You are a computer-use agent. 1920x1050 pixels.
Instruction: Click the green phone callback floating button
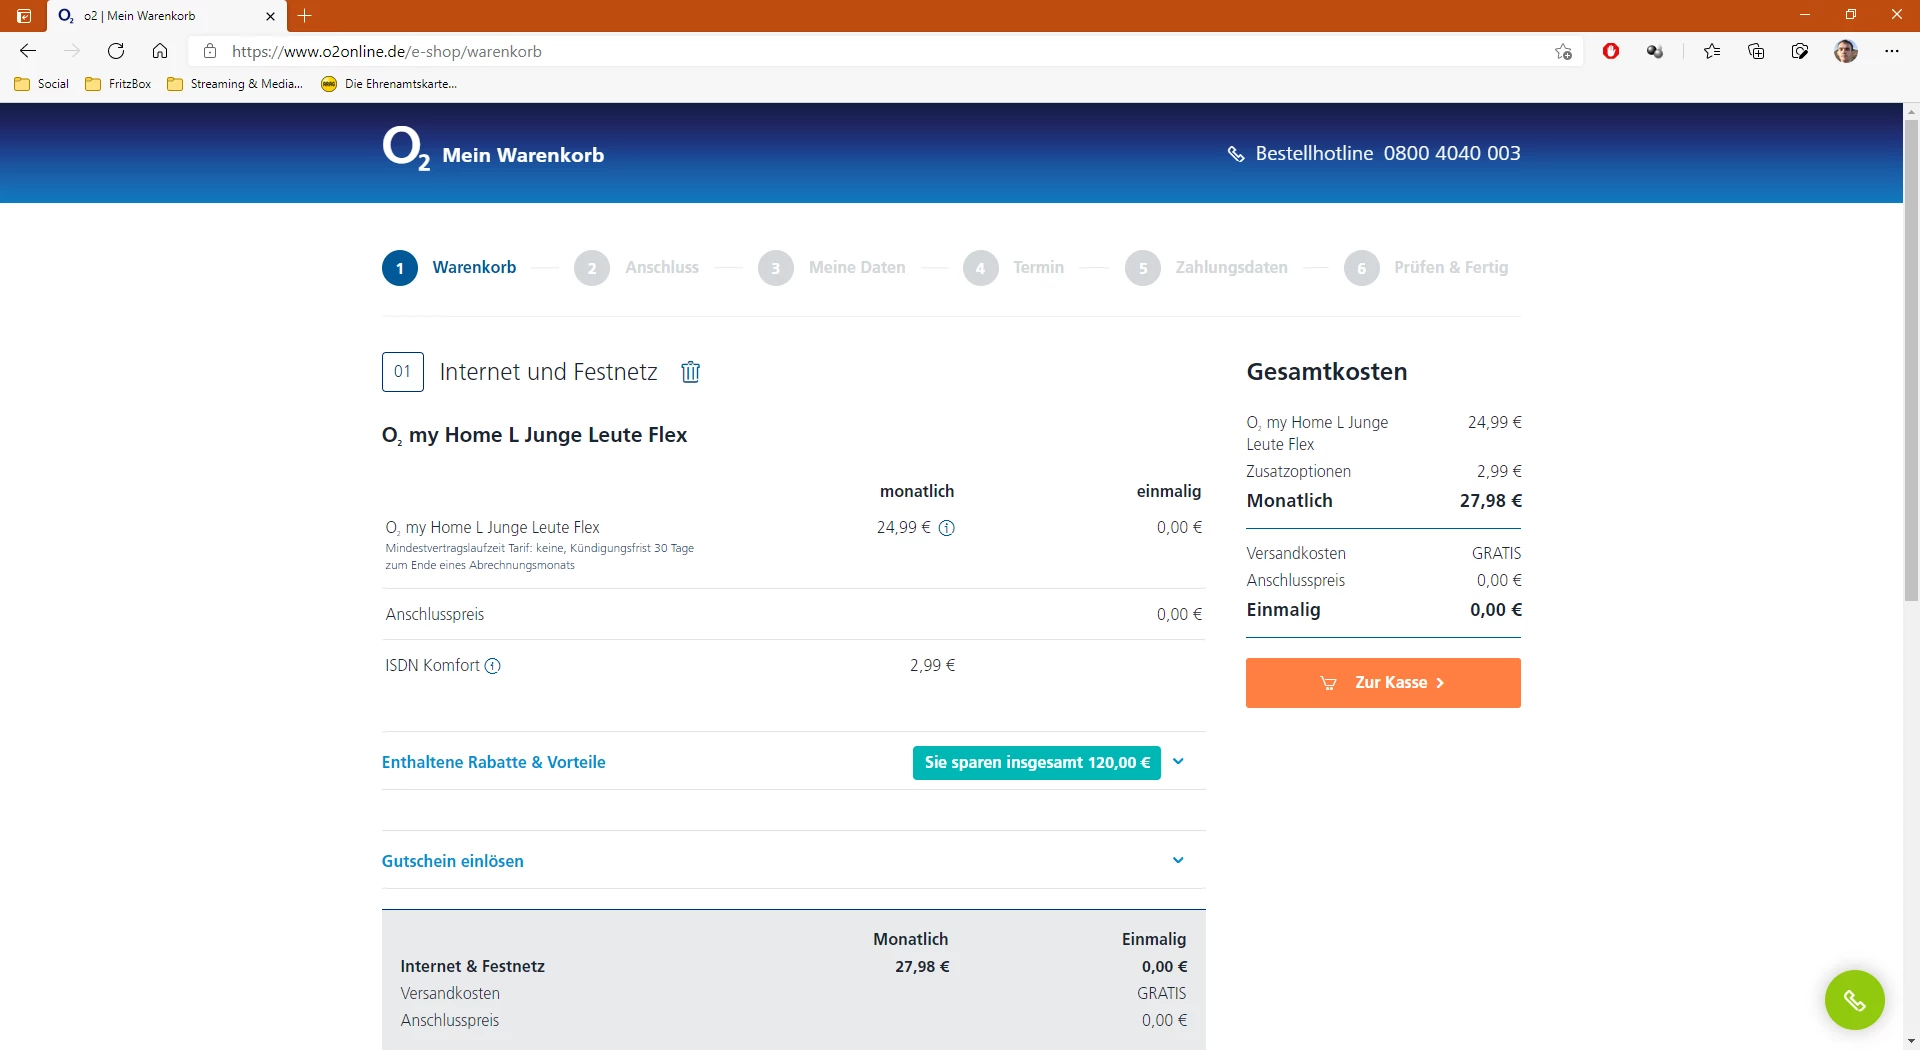click(1854, 1000)
